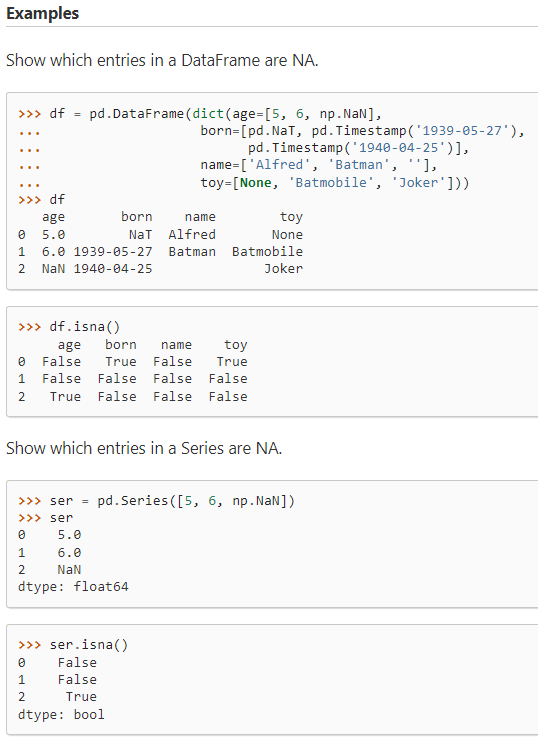Click the 'ser.isna()' code line
The height and width of the screenshot is (742, 538).
coord(88,645)
